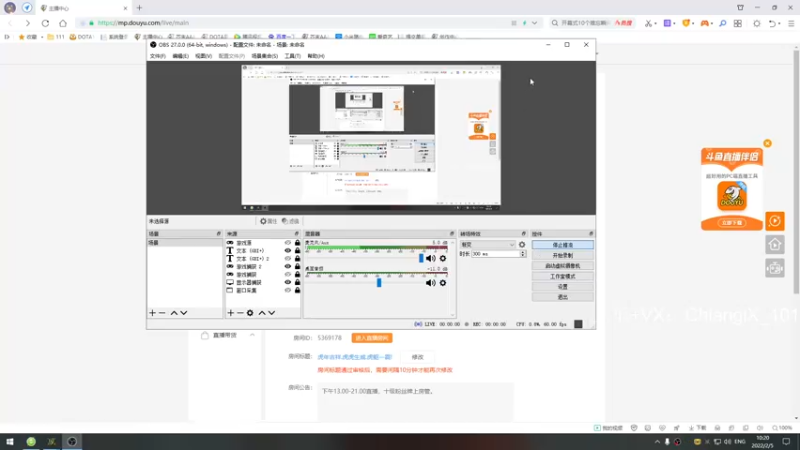Open Windows notification center
This screenshot has height=450, width=800.
point(786,441)
